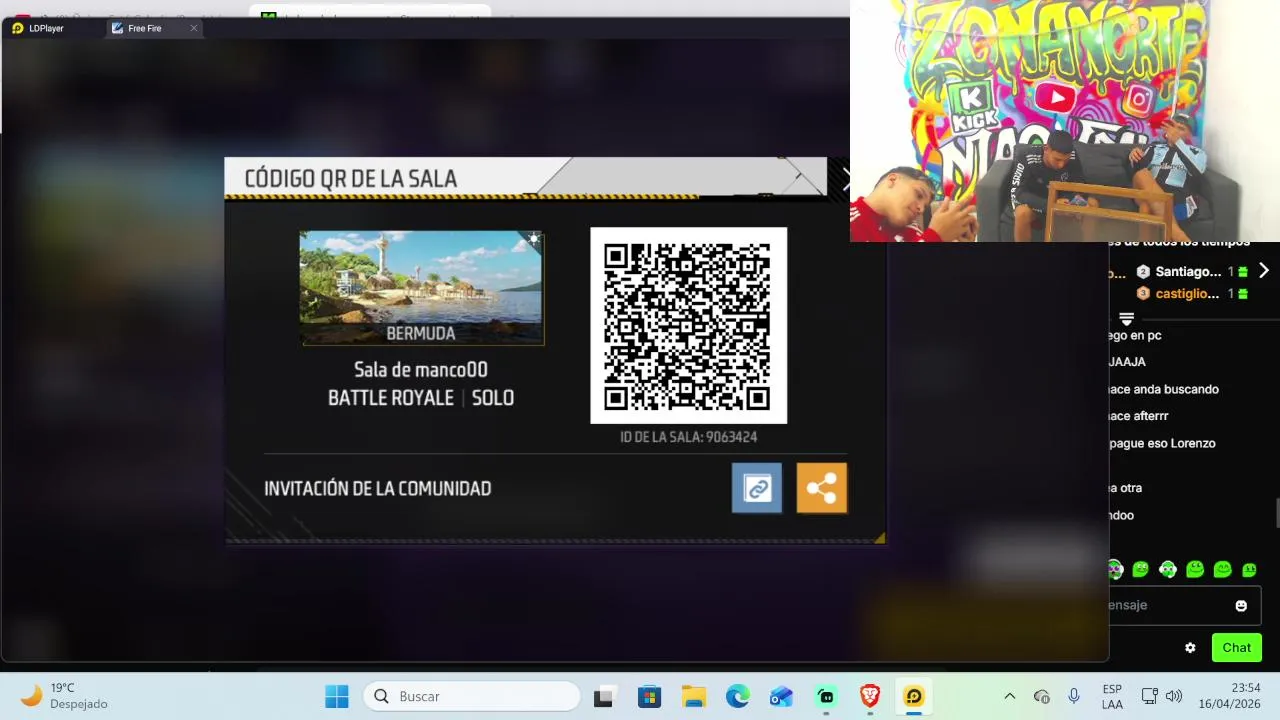Screen dimensions: 1280x720
Task: Click the 'INVITACIÓN DE LA COMUNIDAD' label
Action: pyautogui.click(x=378, y=489)
